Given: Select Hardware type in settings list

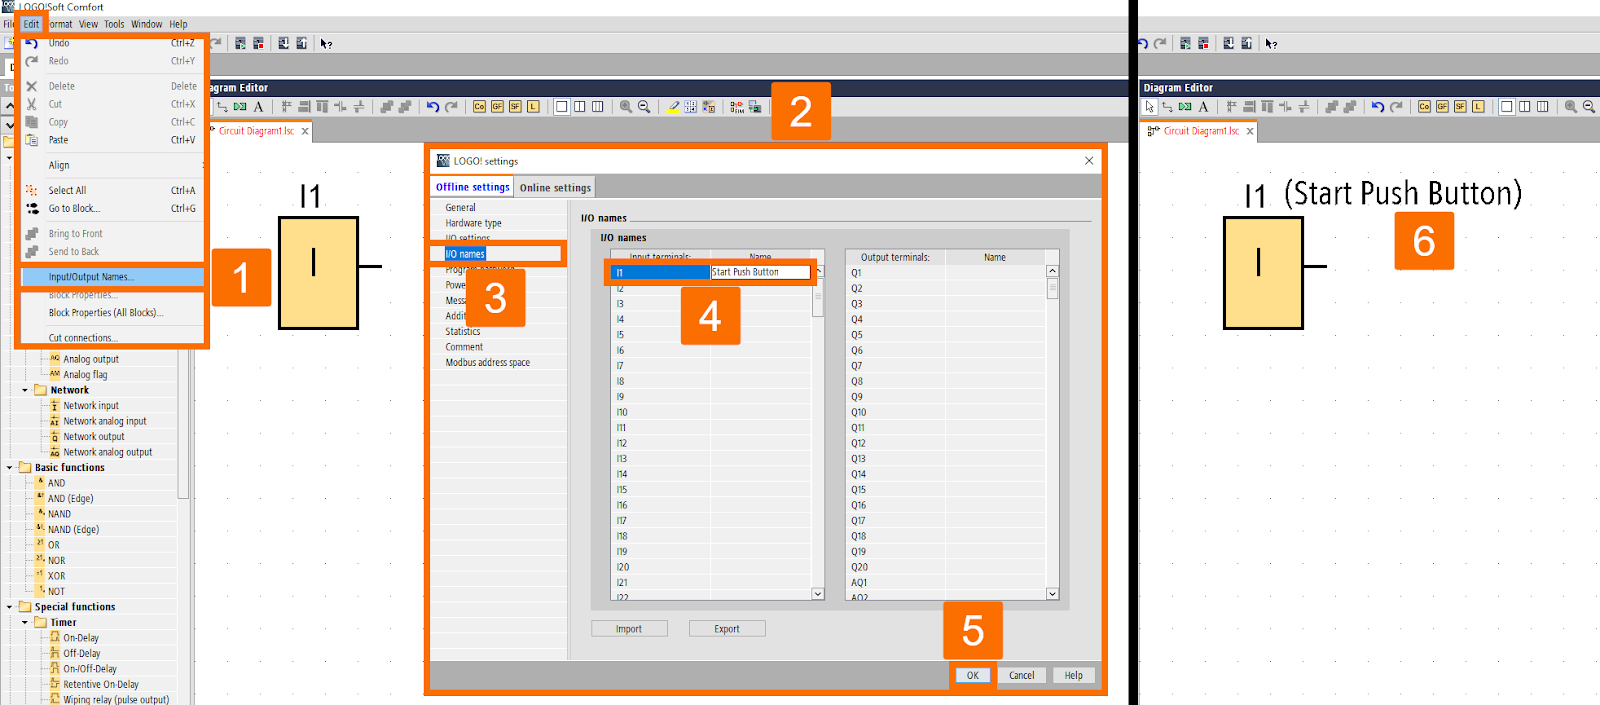Looking at the screenshot, I should [x=473, y=223].
